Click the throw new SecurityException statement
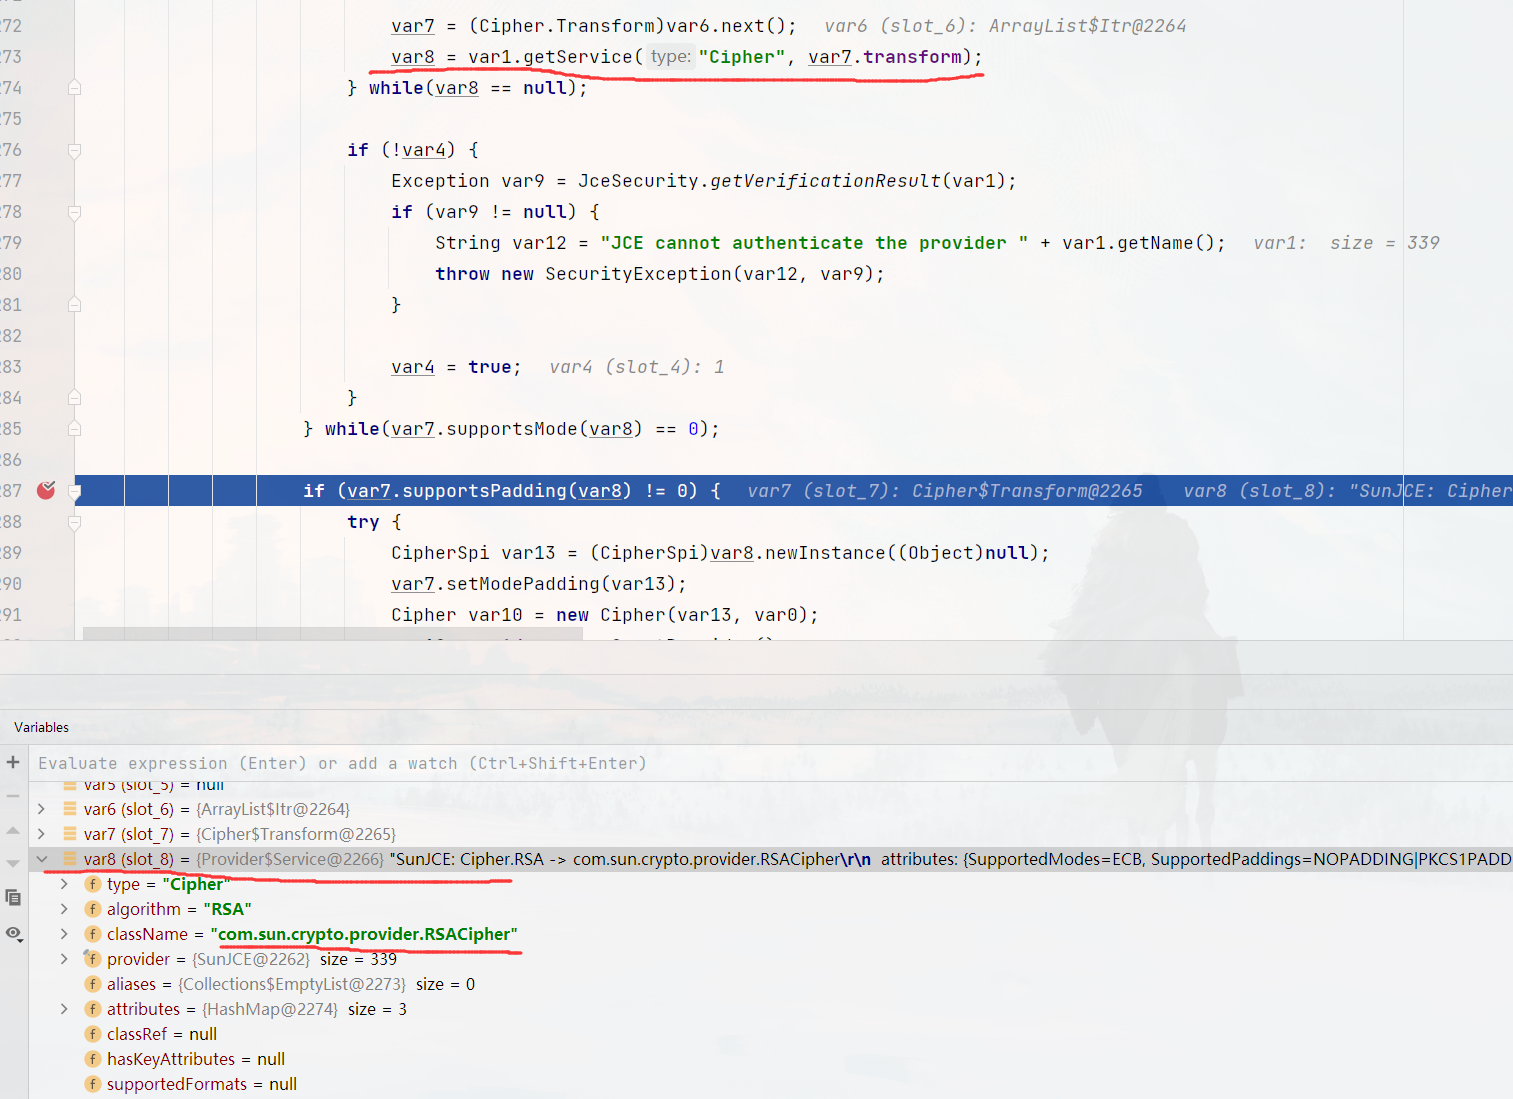Image resolution: width=1513 pixels, height=1099 pixels. coord(660,274)
